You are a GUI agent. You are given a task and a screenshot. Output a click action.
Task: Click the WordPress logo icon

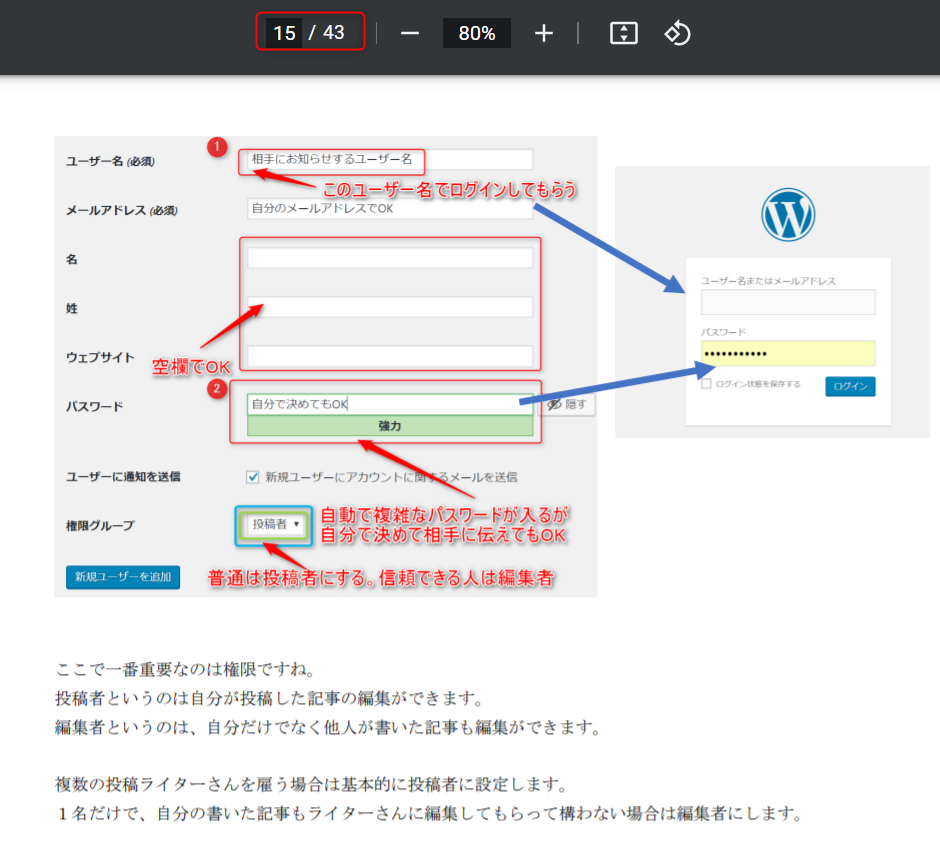788,215
